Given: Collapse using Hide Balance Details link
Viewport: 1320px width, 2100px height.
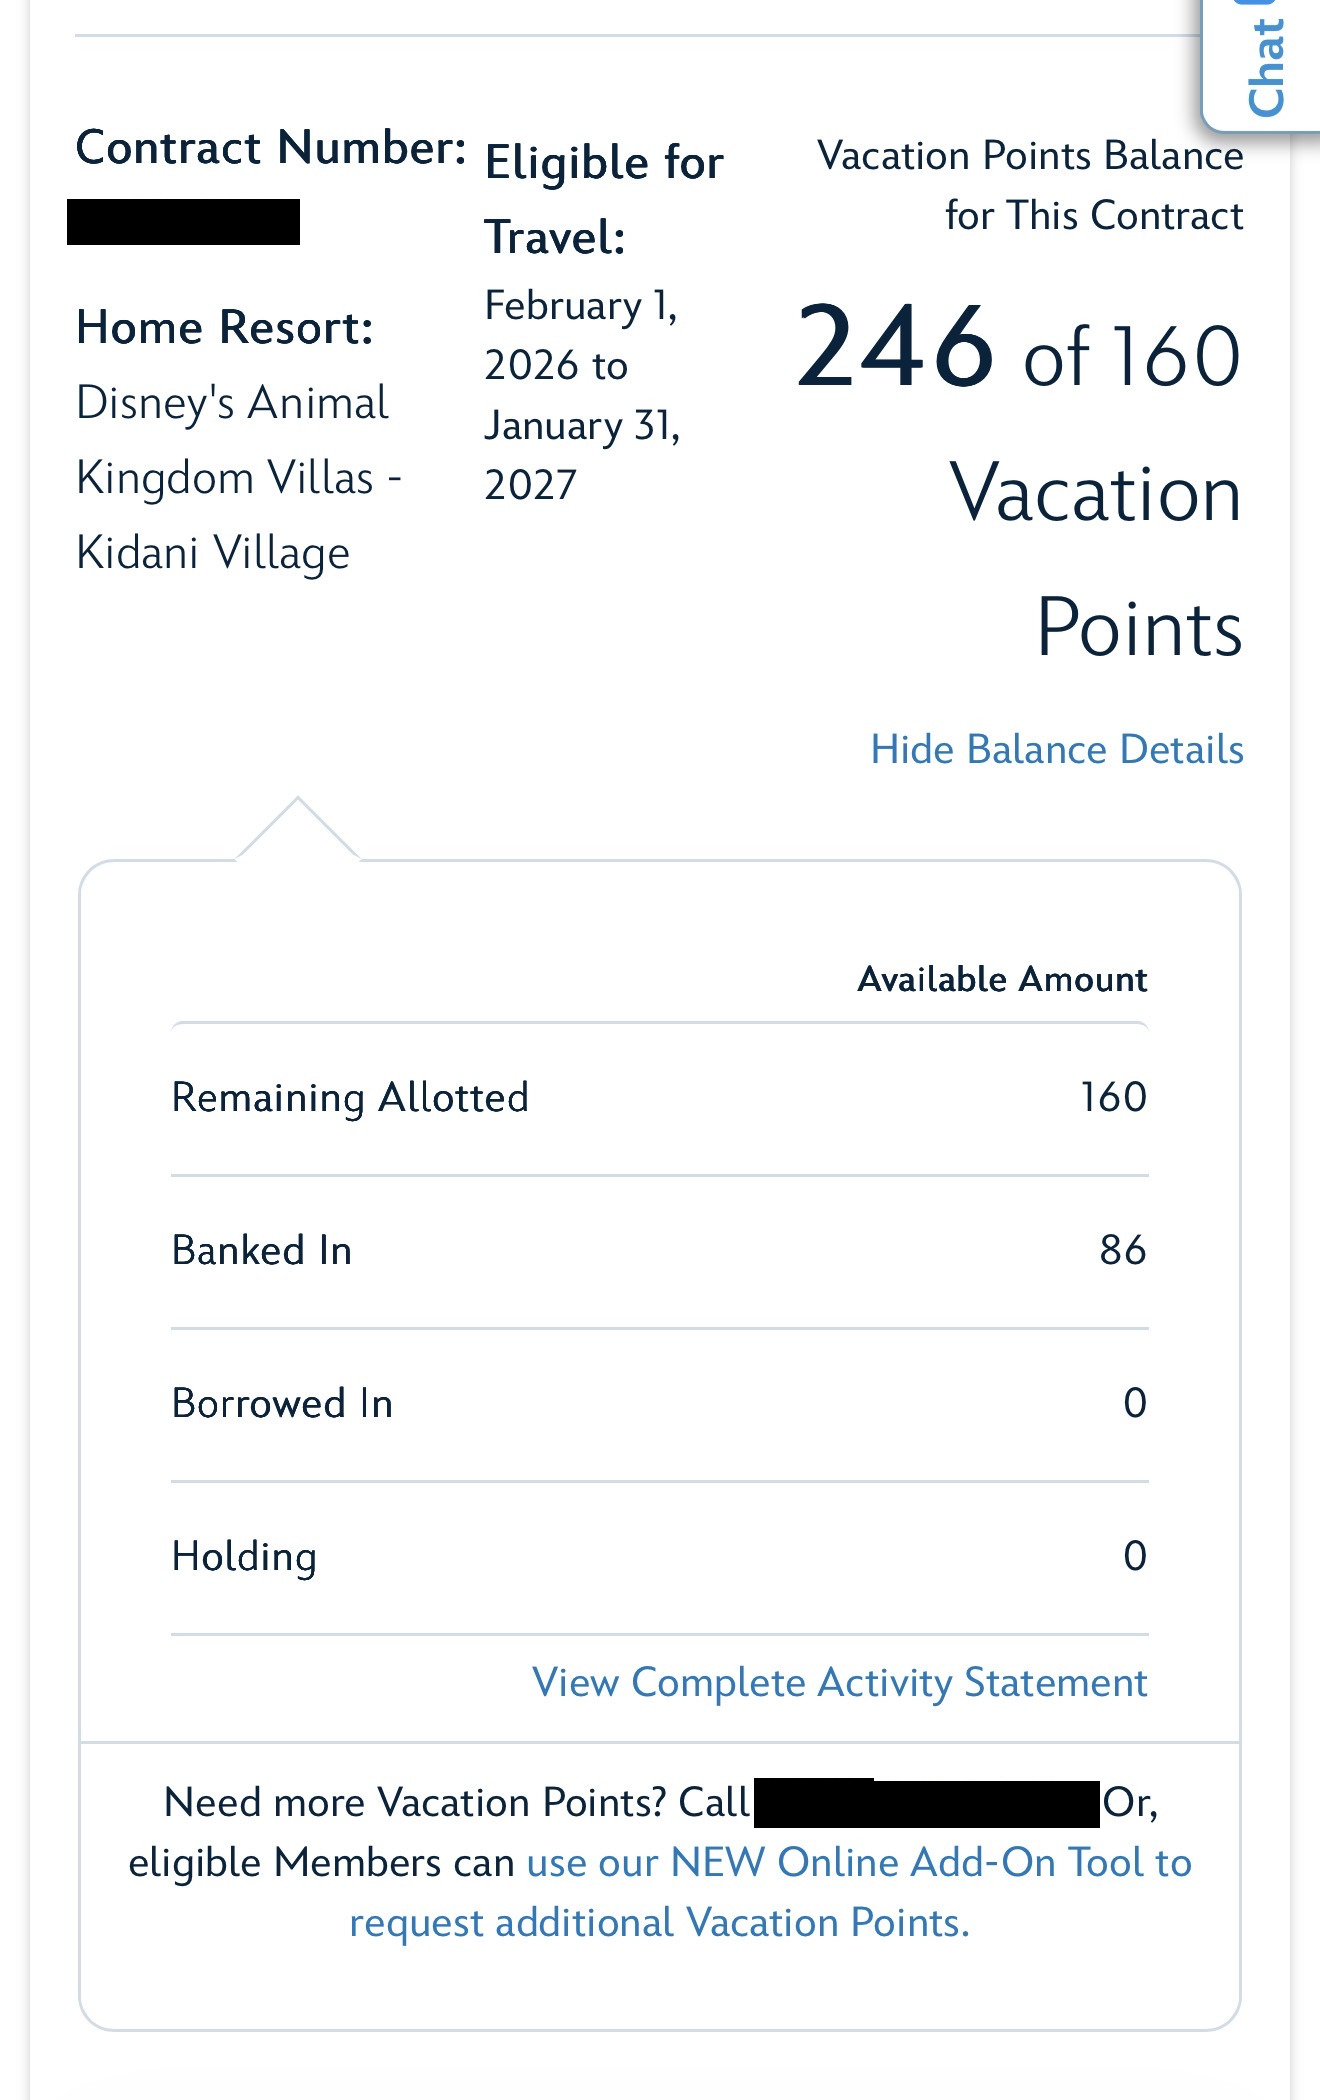Looking at the screenshot, I should [1056, 750].
